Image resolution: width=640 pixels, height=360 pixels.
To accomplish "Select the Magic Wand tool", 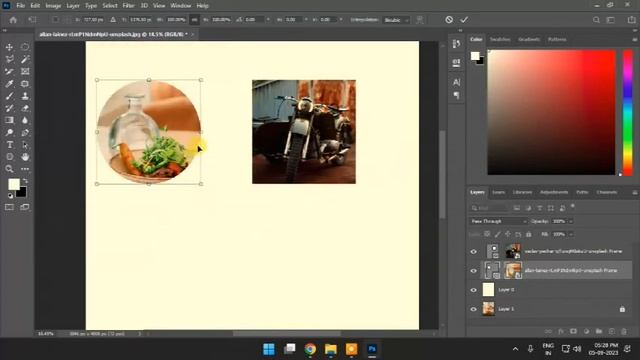I will [x=25, y=60].
